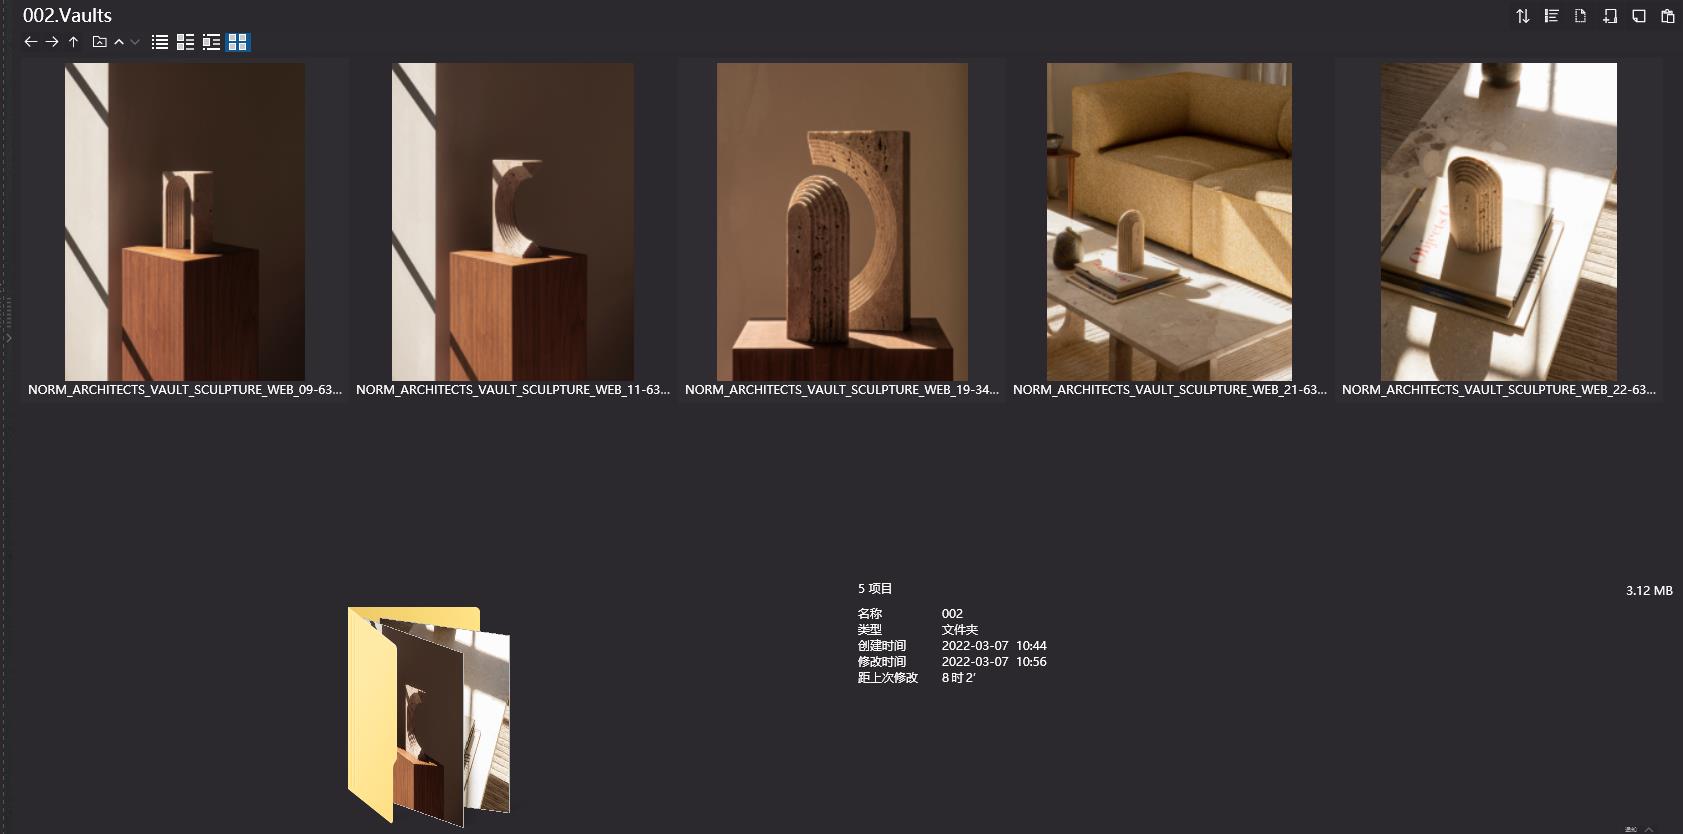Switch to plain list view
1683x834 pixels.
(160, 42)
